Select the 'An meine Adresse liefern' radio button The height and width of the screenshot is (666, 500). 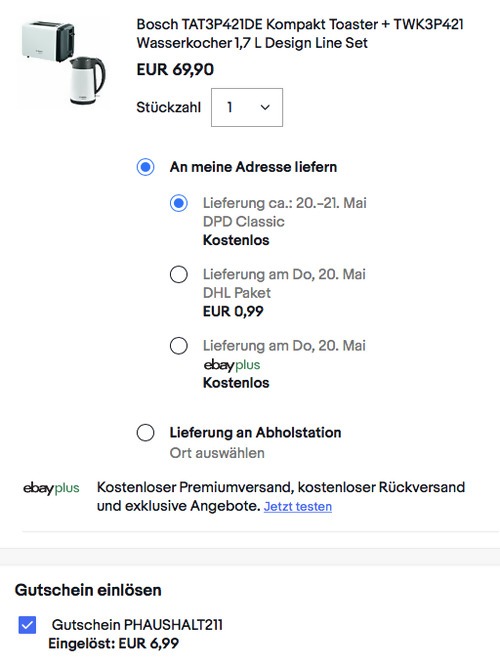pyautogui.click(x=145, y=167)
